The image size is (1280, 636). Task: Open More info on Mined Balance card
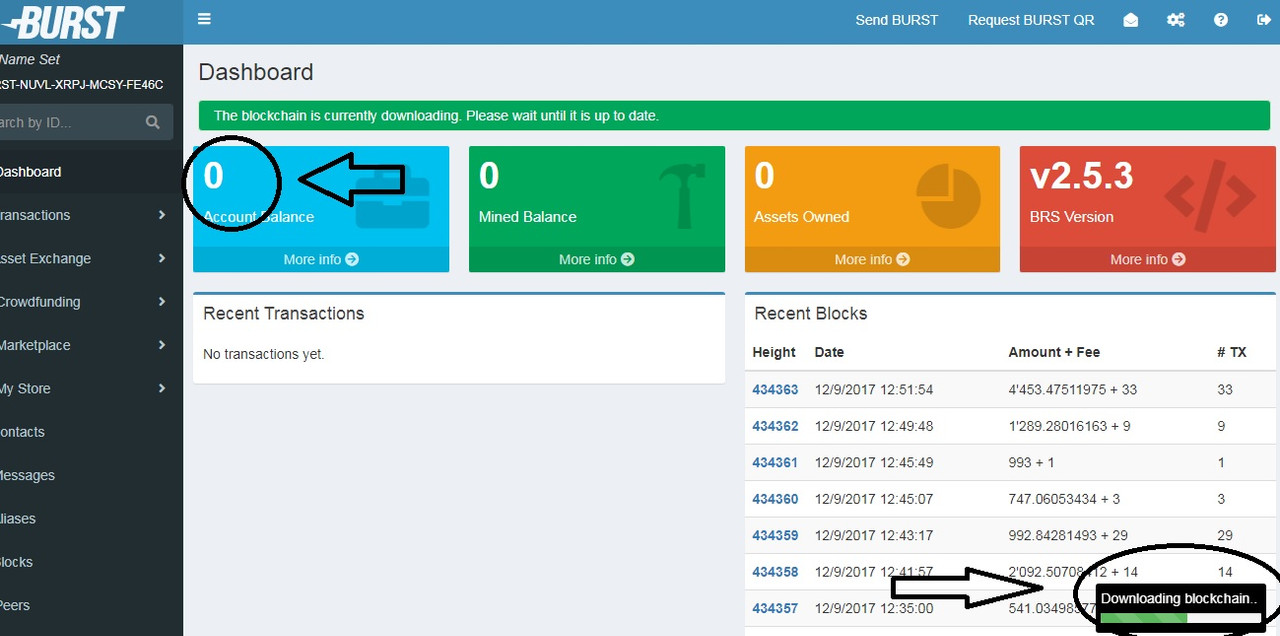[597, 259]
